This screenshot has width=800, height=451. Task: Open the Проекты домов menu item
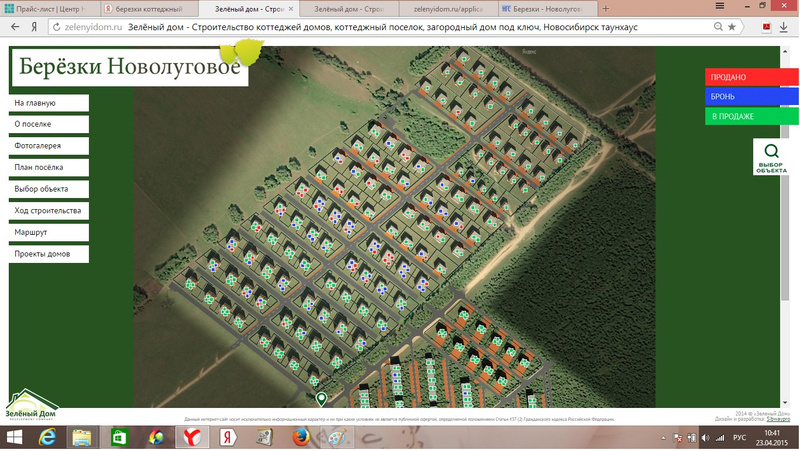click(49, 254)
